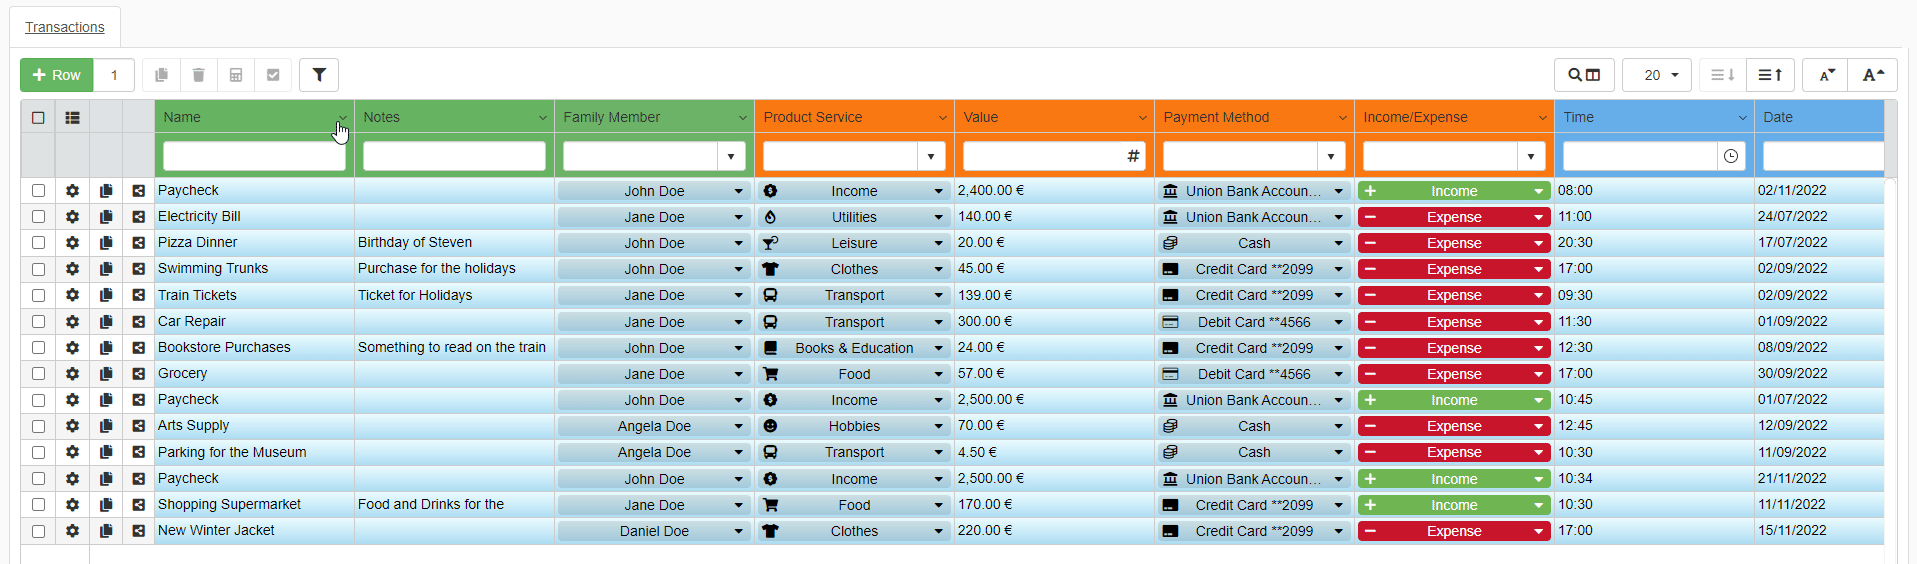
Task: Click the share icon on Car Repair row
Action: [139, 322]
